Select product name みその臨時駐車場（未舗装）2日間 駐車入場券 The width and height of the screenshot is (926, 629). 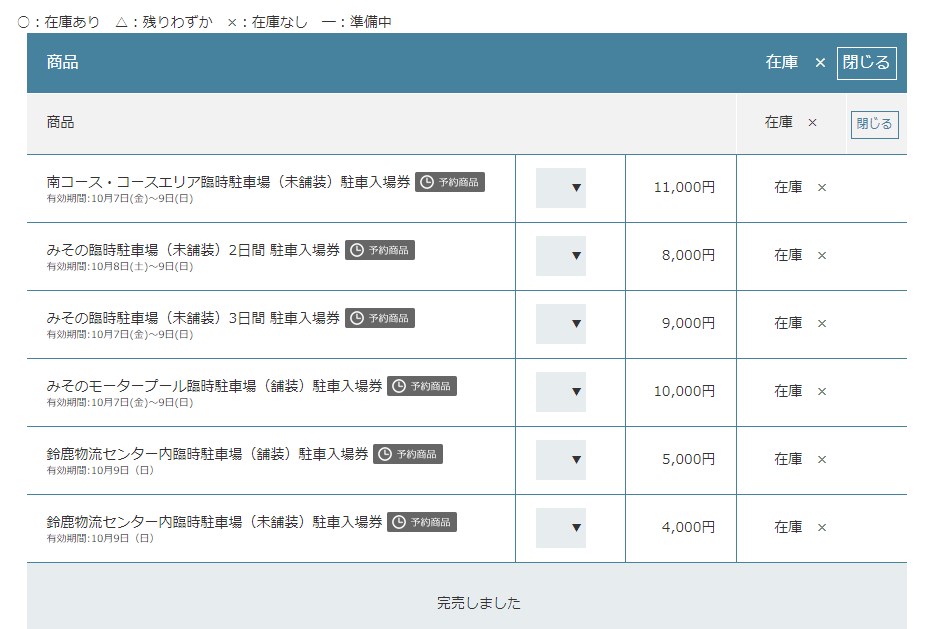(193, 250)
